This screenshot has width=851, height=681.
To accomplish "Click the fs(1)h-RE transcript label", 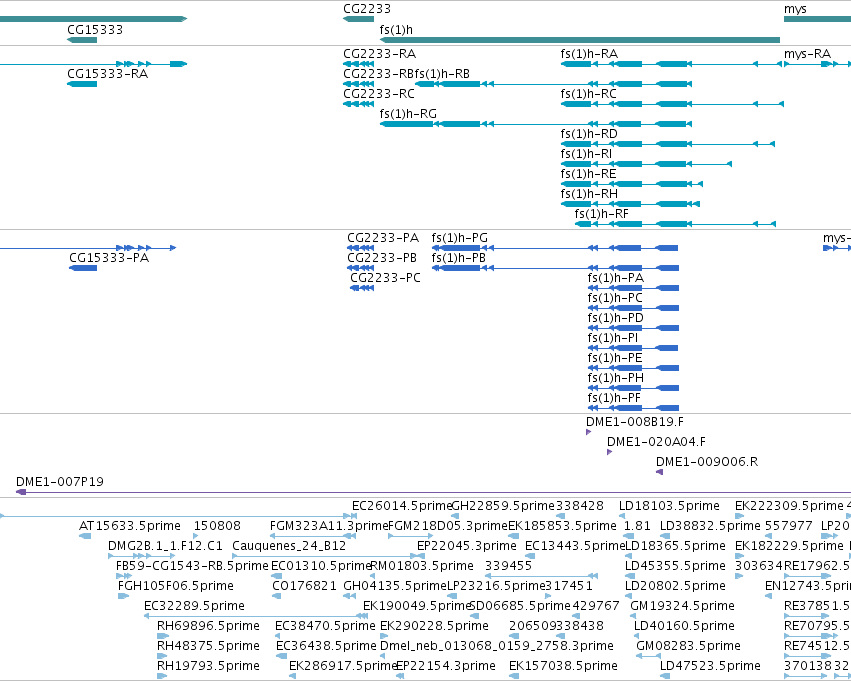I will [x=588, y=174].
